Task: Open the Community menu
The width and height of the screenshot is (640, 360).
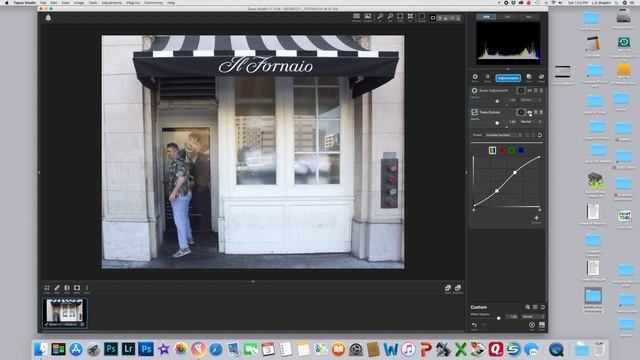Action: [153, 2]
